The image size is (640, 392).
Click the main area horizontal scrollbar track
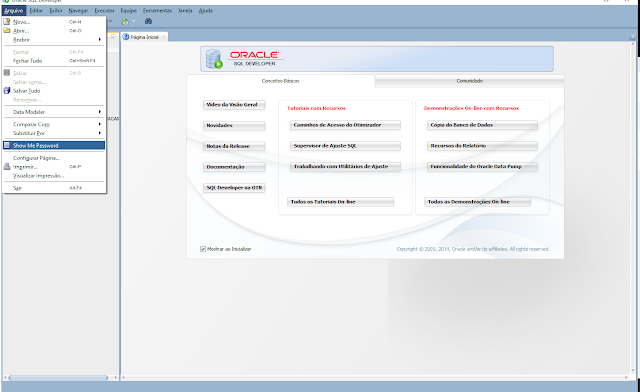point(374,378)
